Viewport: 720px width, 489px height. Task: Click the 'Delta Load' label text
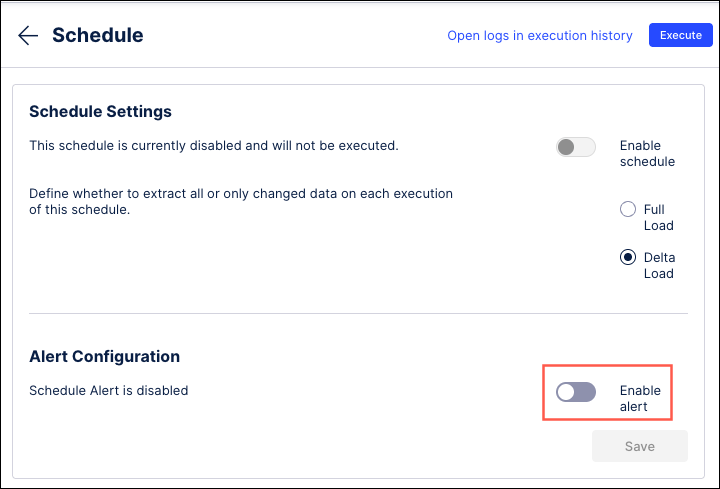(x=658, y=265)
